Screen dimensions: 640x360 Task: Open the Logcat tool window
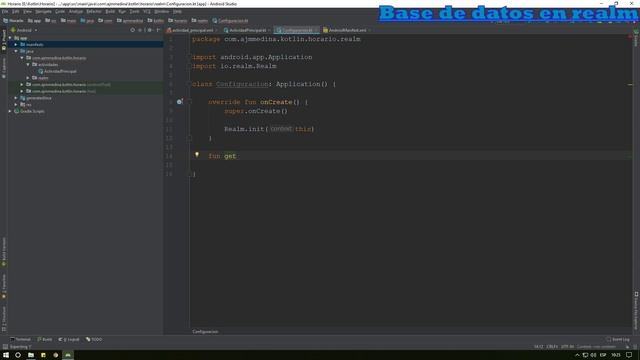coord(69,339)
